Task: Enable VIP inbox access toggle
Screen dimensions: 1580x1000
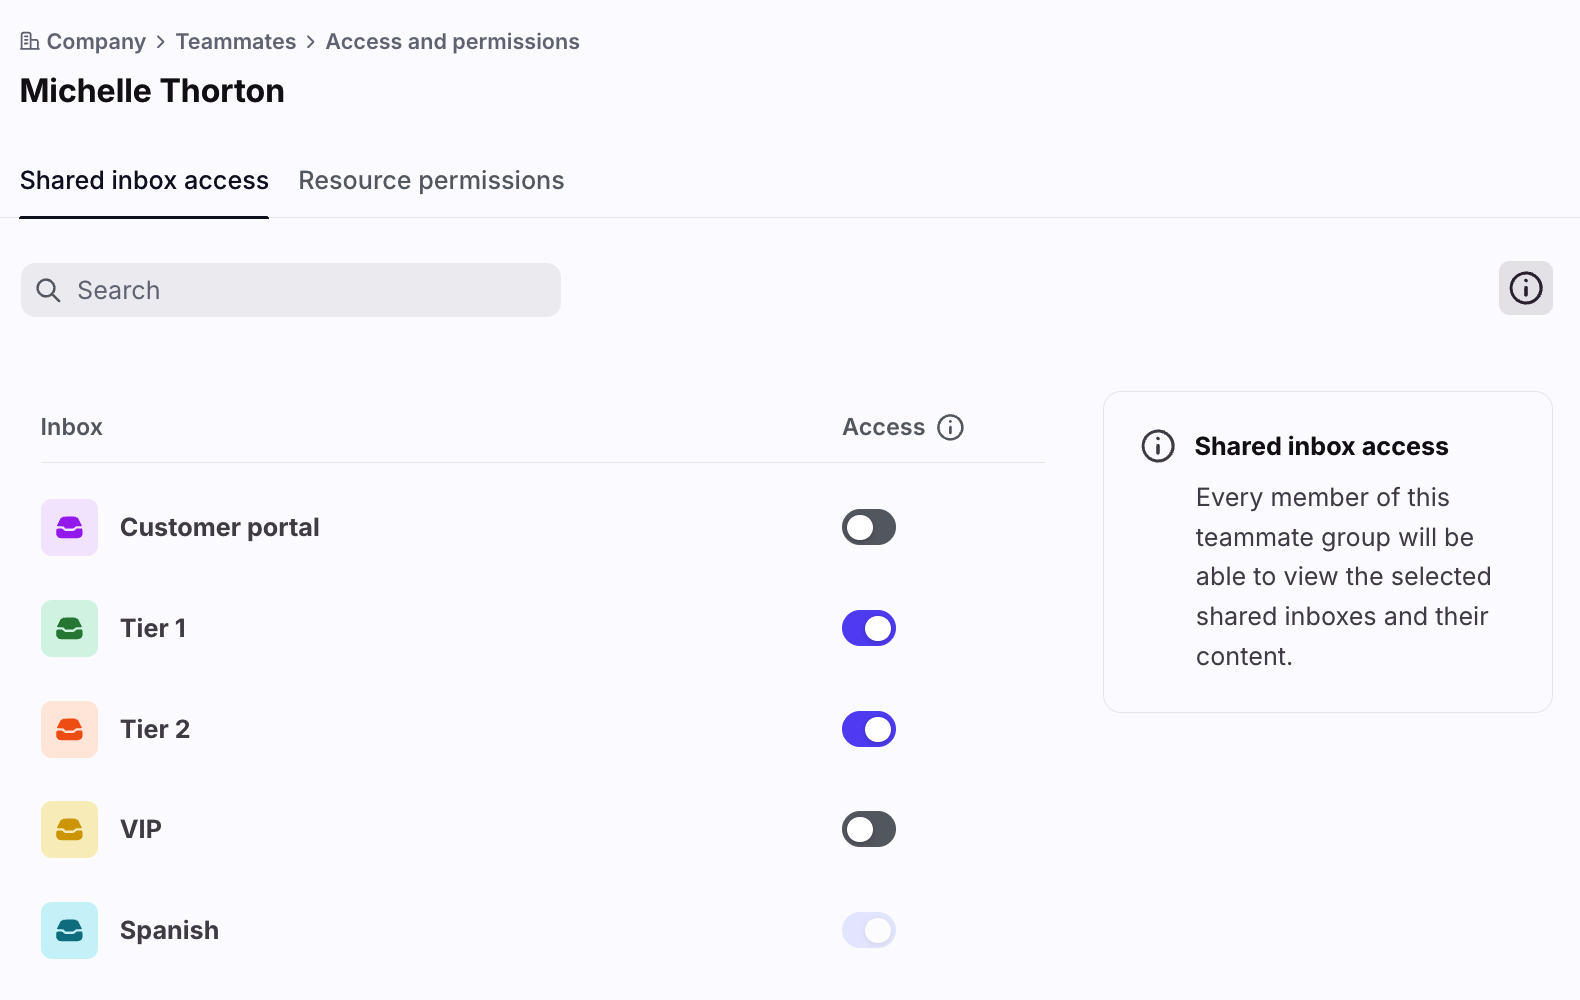Action: [868, 829]
